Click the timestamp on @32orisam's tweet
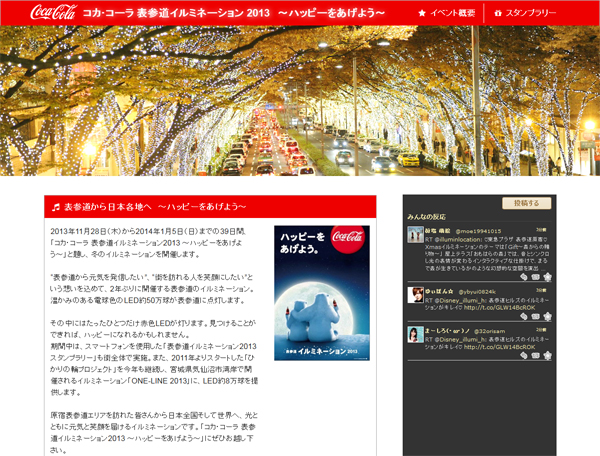Viewport: 600px width, 456px height. point(541,330)
